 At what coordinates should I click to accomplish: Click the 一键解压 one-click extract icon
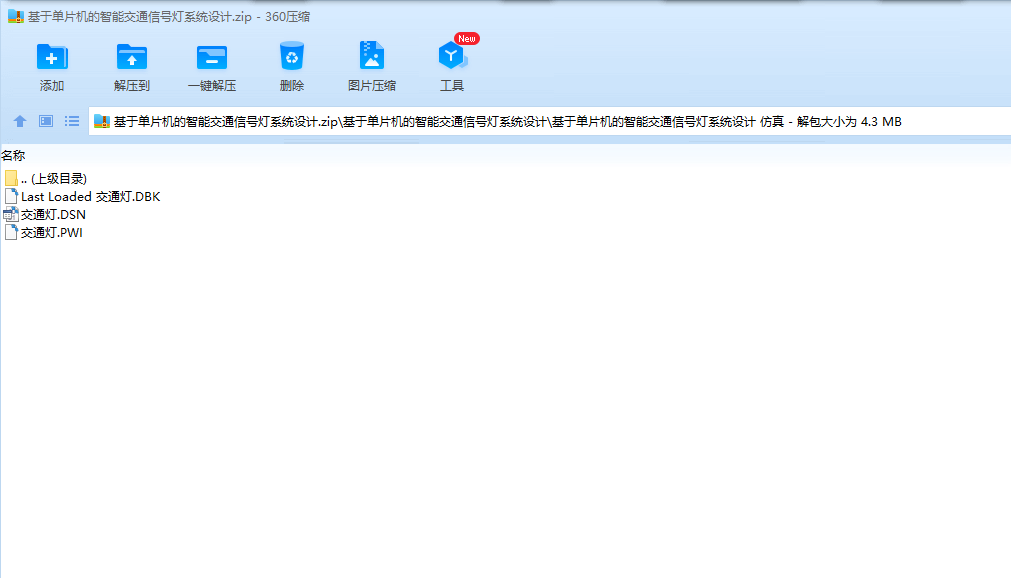[211, 57]
